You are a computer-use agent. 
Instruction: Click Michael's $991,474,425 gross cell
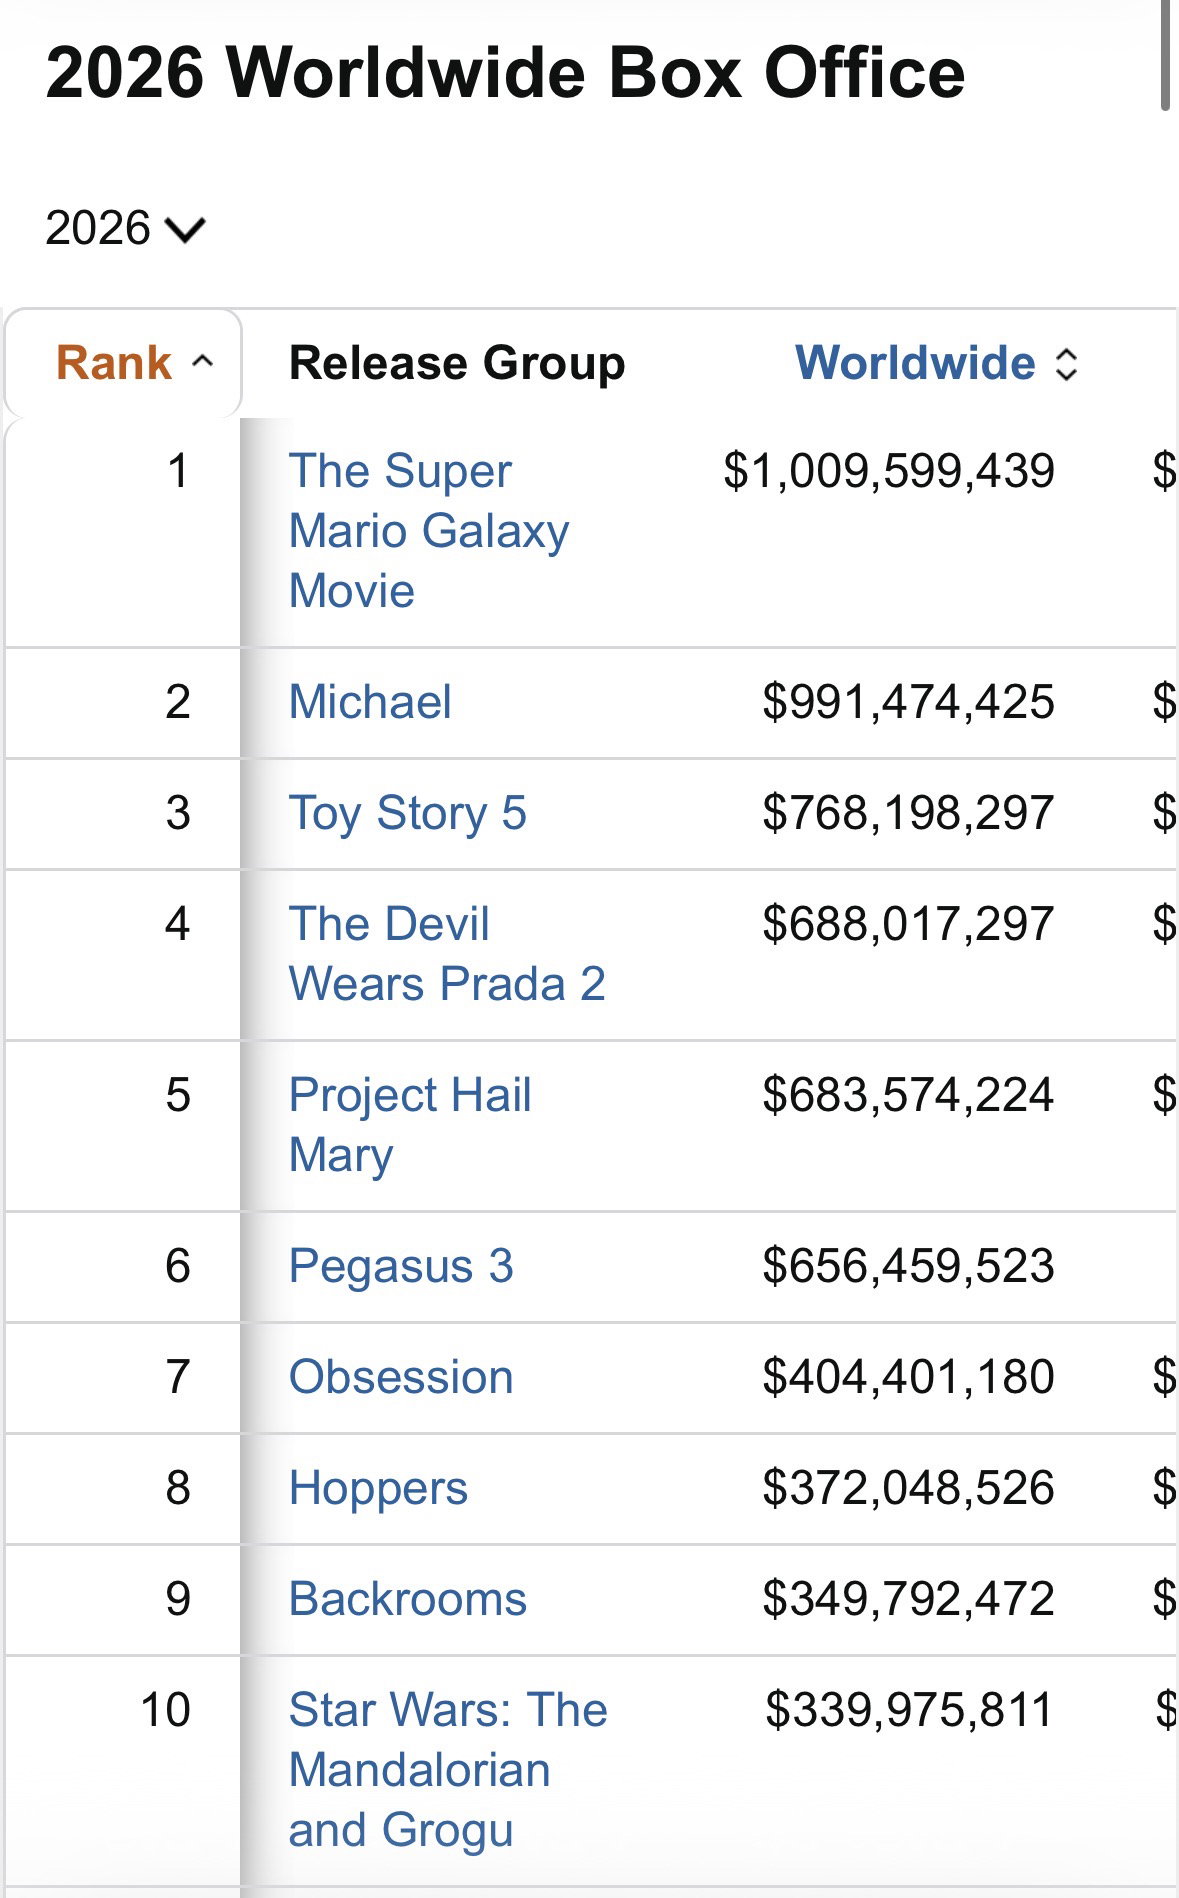tap(908, 702)
